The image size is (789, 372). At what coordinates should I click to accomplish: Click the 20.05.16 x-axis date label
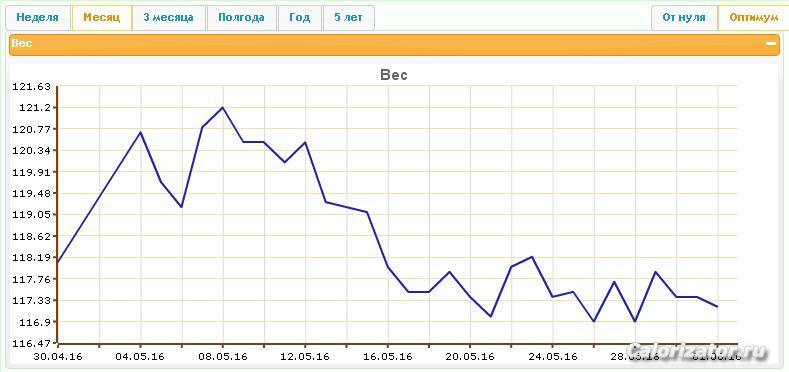point(469,357)
